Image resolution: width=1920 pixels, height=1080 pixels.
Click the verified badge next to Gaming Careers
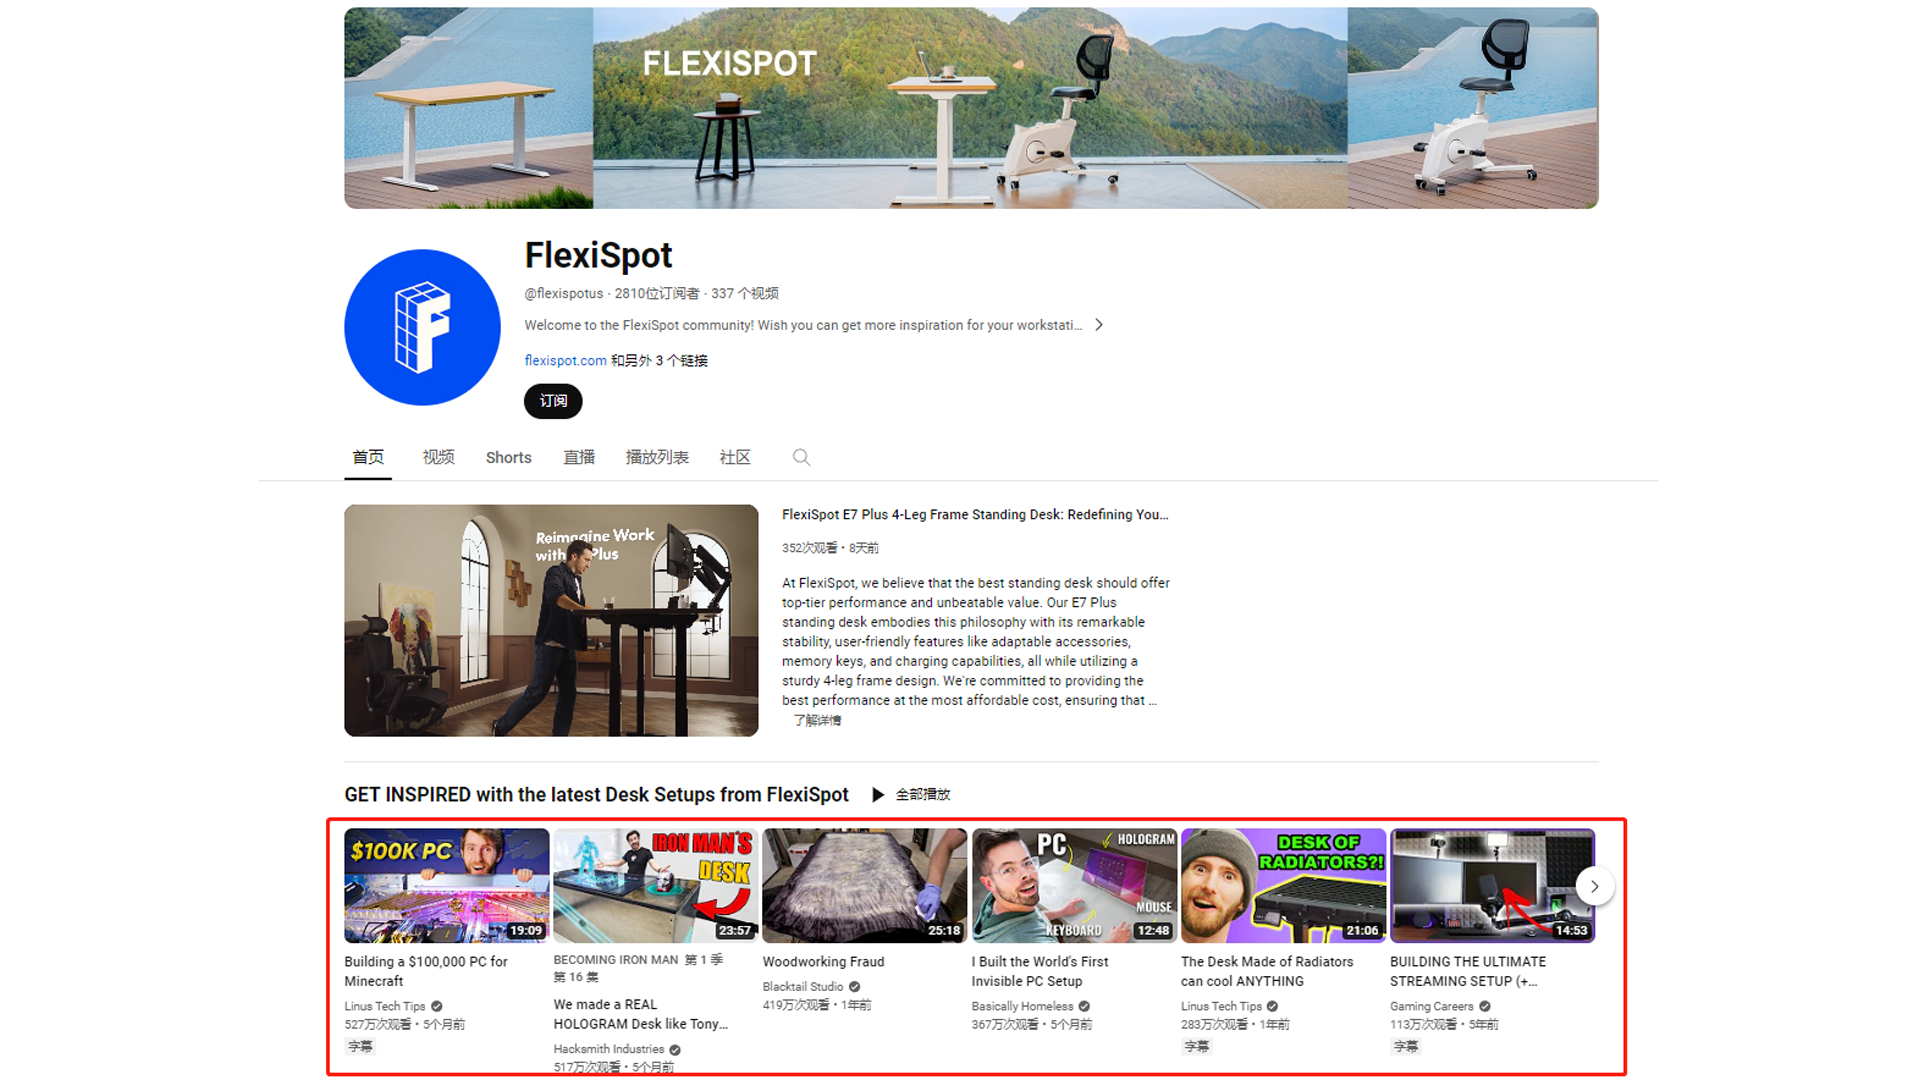point(1484,1006)
